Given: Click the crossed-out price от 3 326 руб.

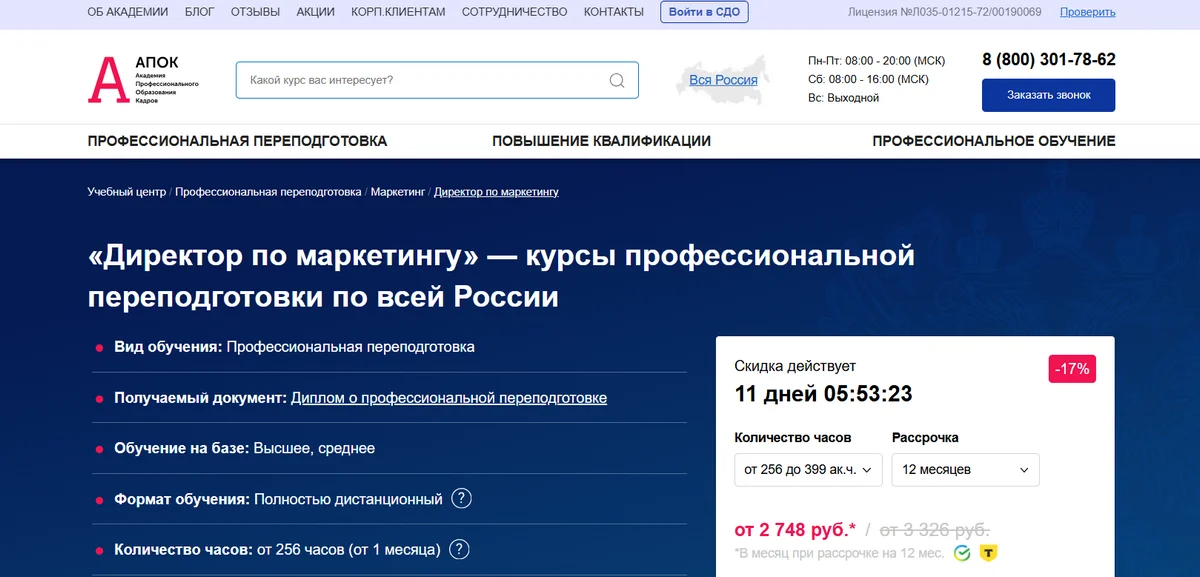Looking at the screenshot, I should [x=934, y=528].
